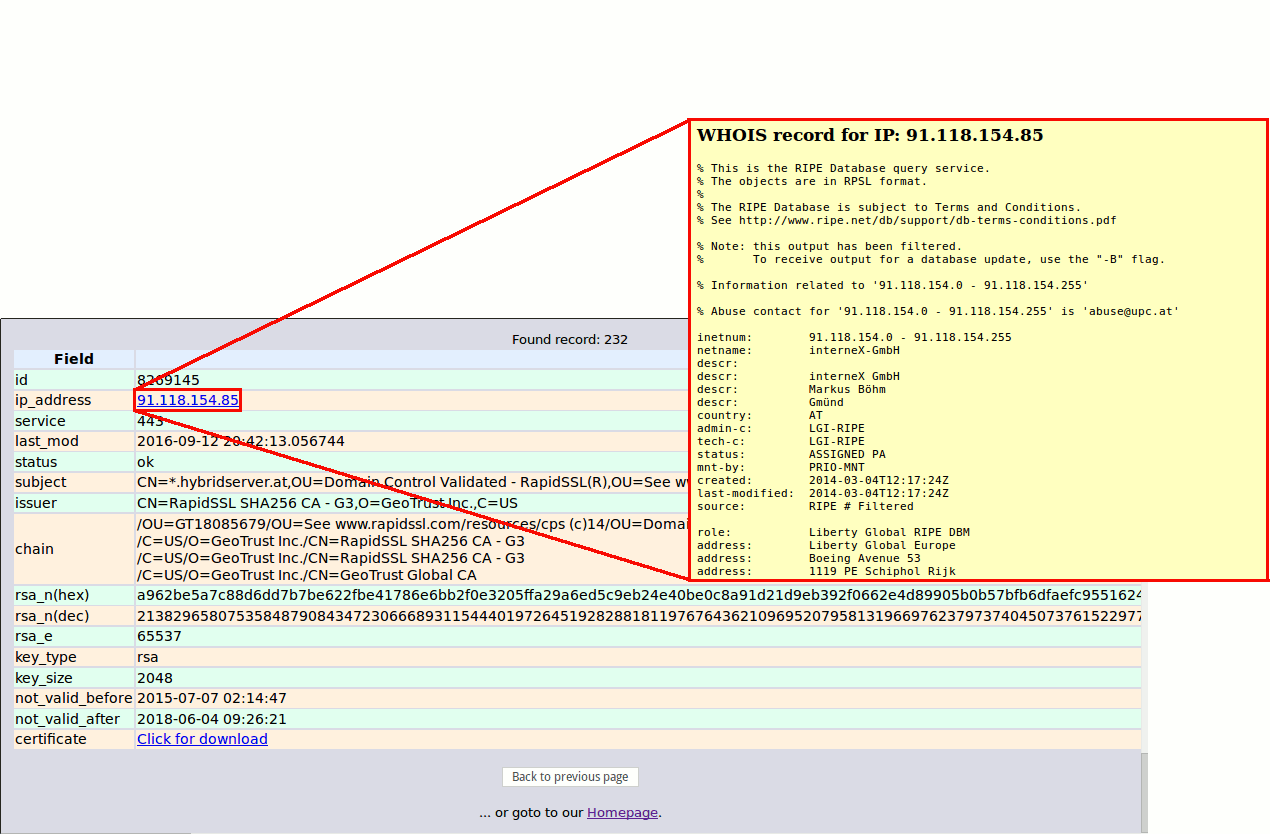Click the admin-c 'LGI-RIPE' value
The width and height of the screenshot is (1270, 834).
coord(837,428)
